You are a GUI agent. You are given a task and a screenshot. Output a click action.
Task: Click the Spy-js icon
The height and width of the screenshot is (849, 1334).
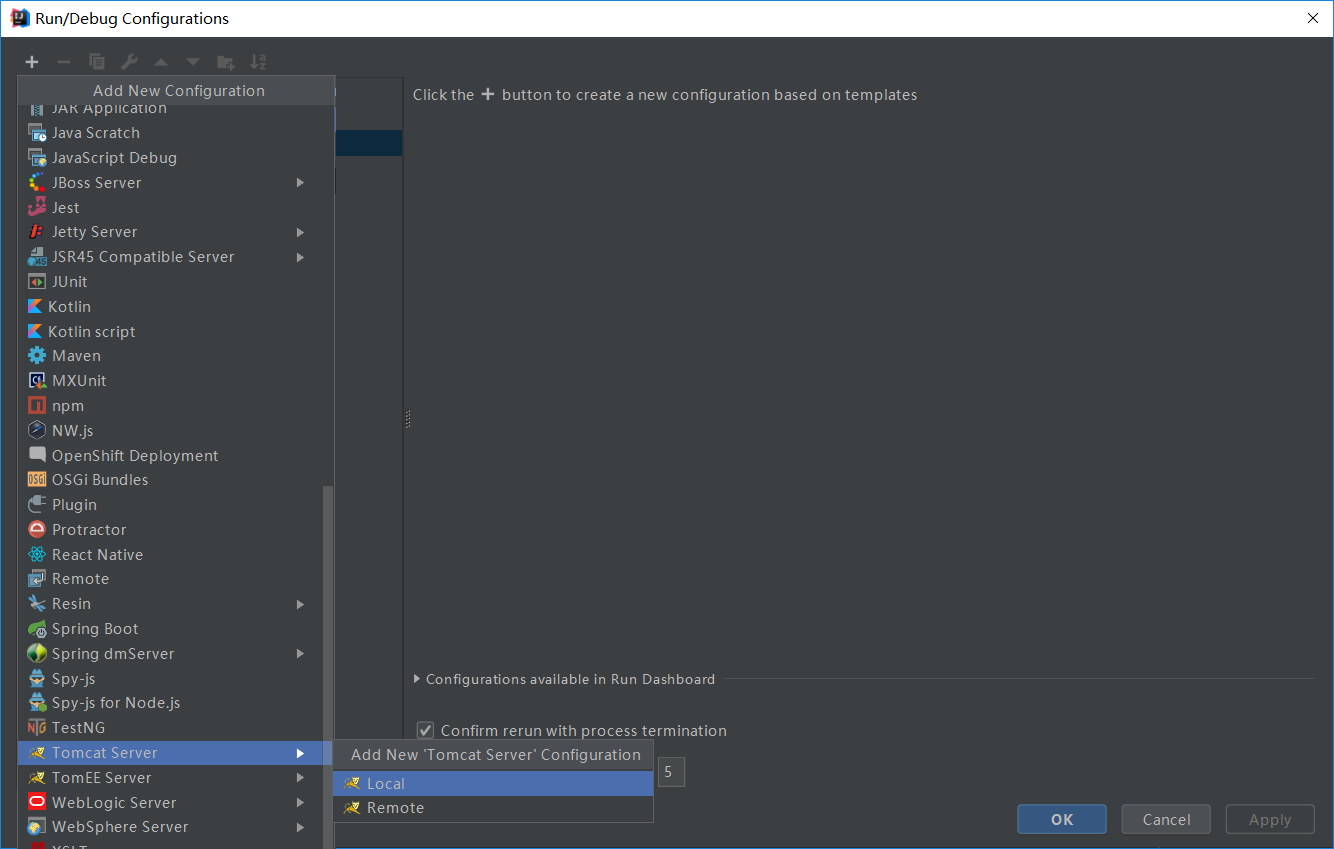(x=37, y=679)
